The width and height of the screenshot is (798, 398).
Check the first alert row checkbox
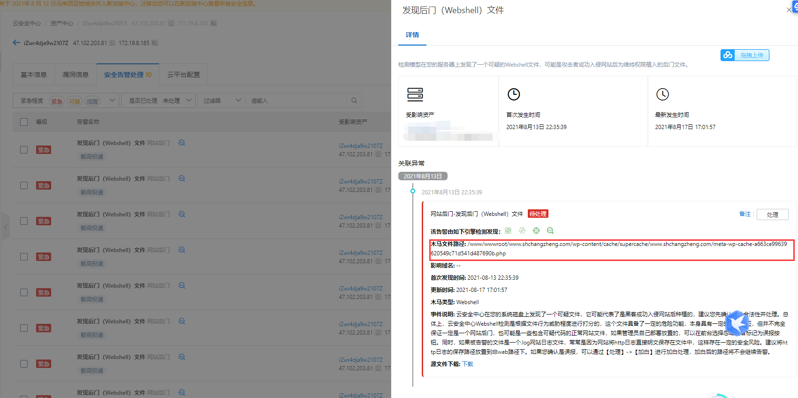[x=24, y=150]
